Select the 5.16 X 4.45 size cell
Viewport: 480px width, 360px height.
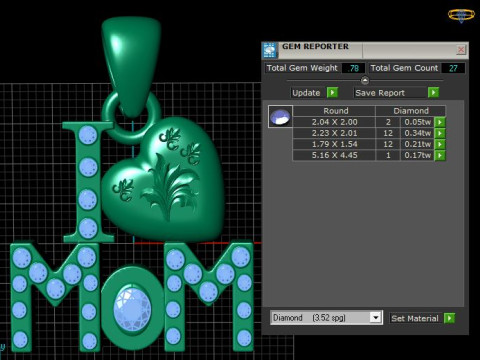coord(334,155)
